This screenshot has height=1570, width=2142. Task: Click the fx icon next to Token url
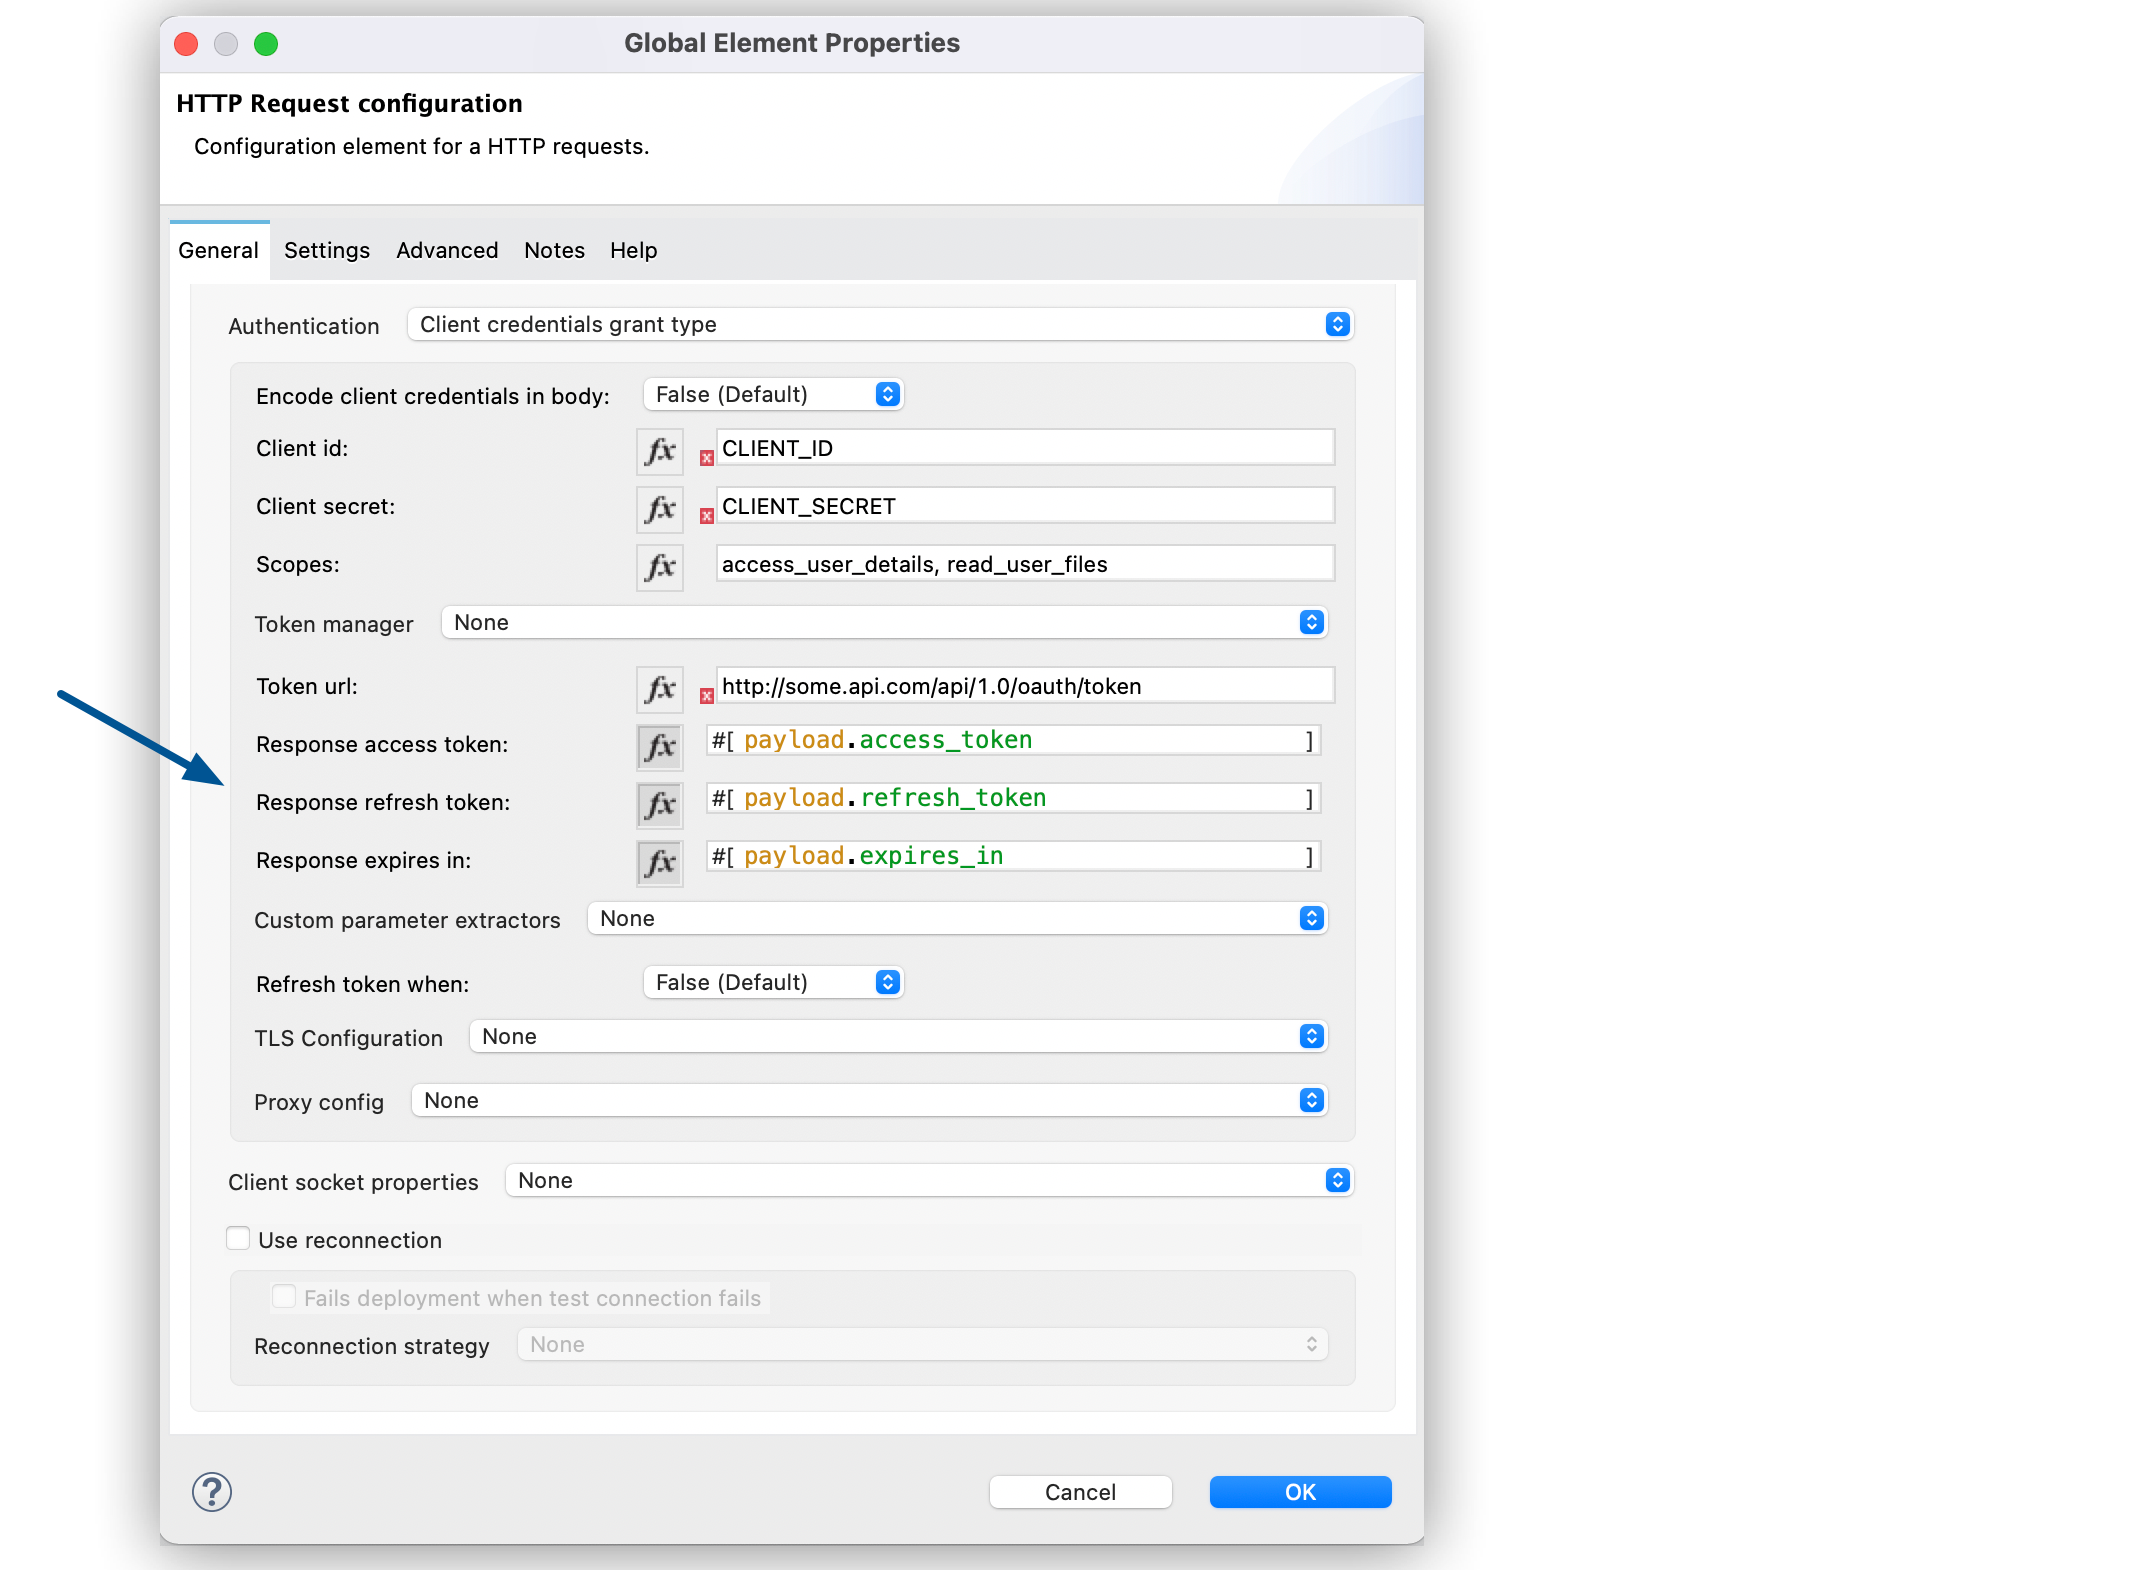coord(660,685)
